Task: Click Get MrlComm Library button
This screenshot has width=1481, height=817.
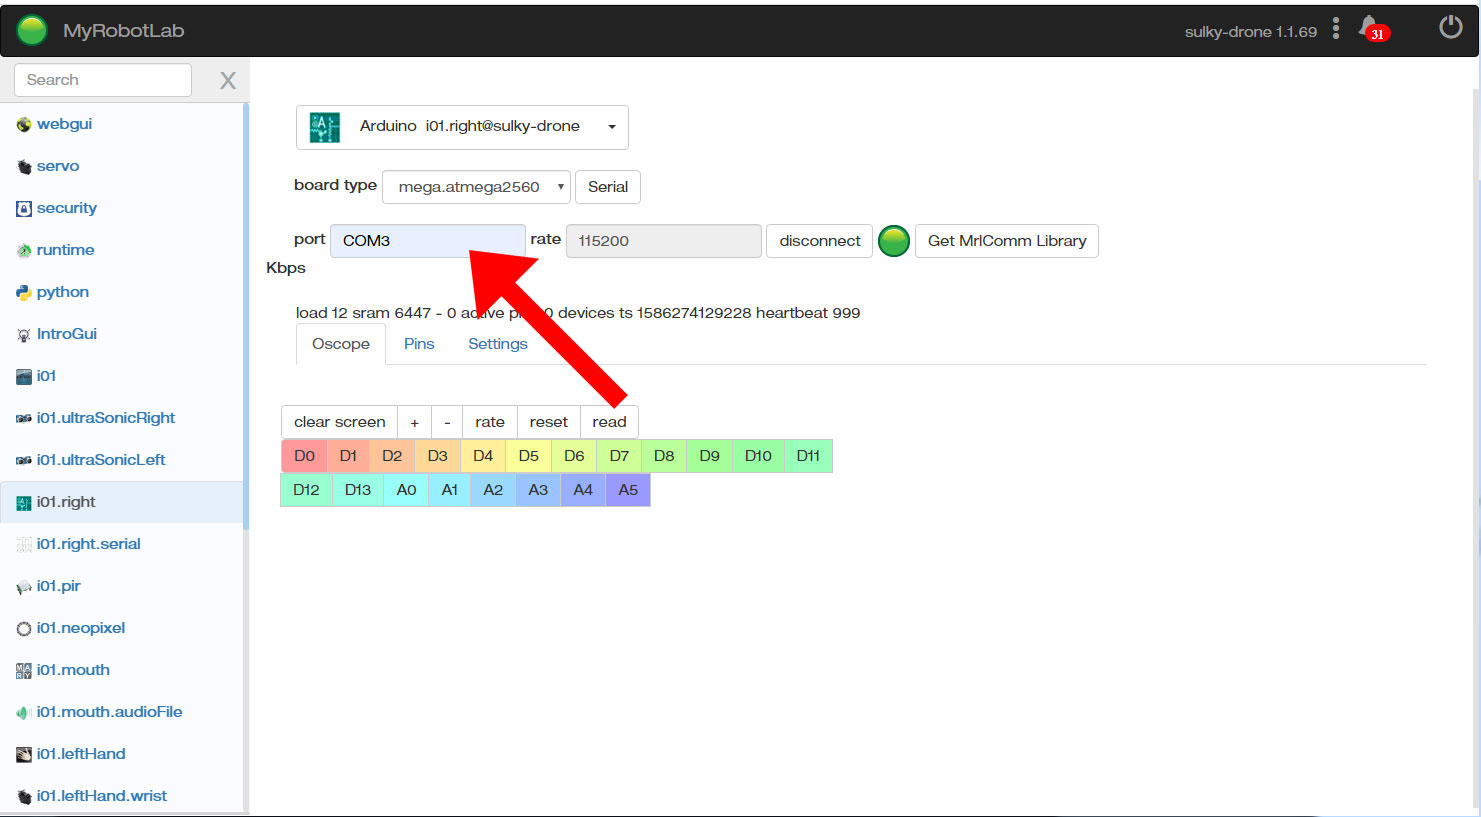Action: coord(1007,241)
